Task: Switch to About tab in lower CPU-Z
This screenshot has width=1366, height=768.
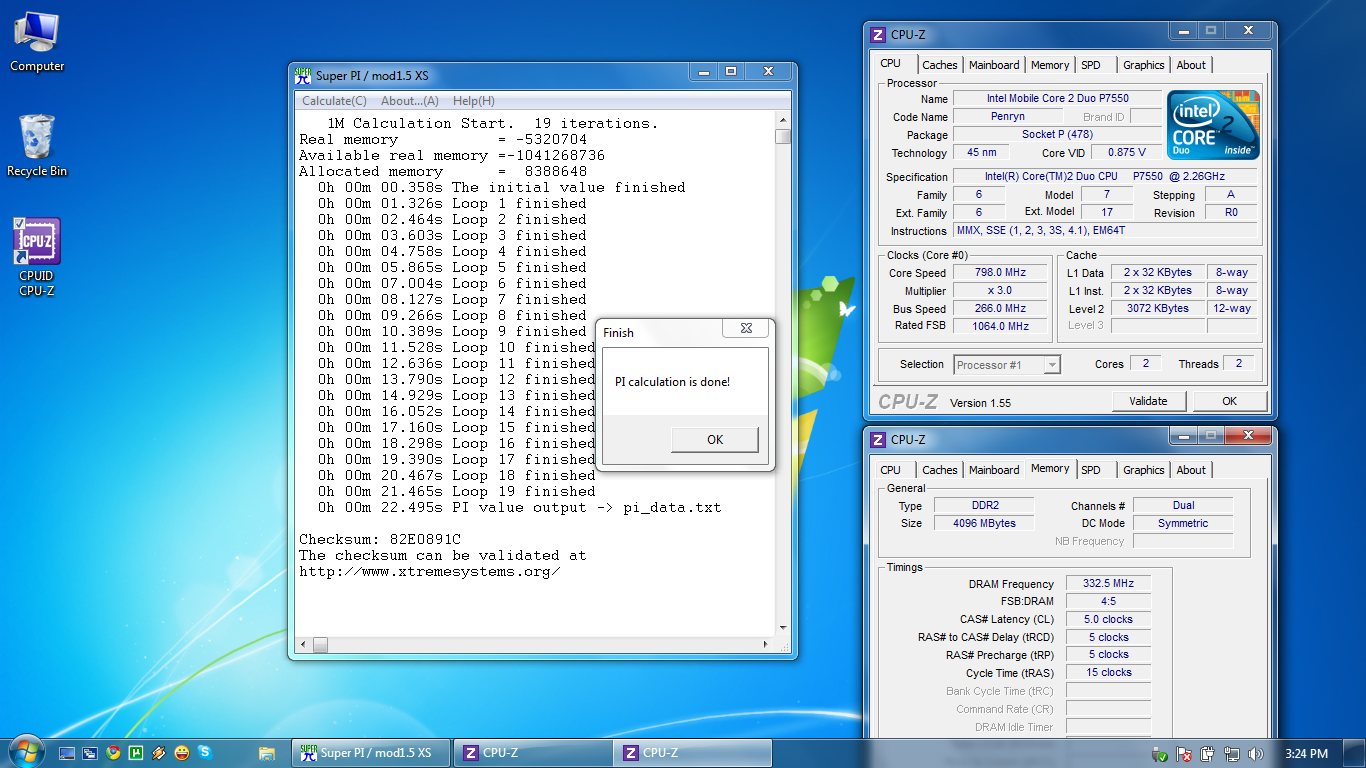Action: [1191, 470]
